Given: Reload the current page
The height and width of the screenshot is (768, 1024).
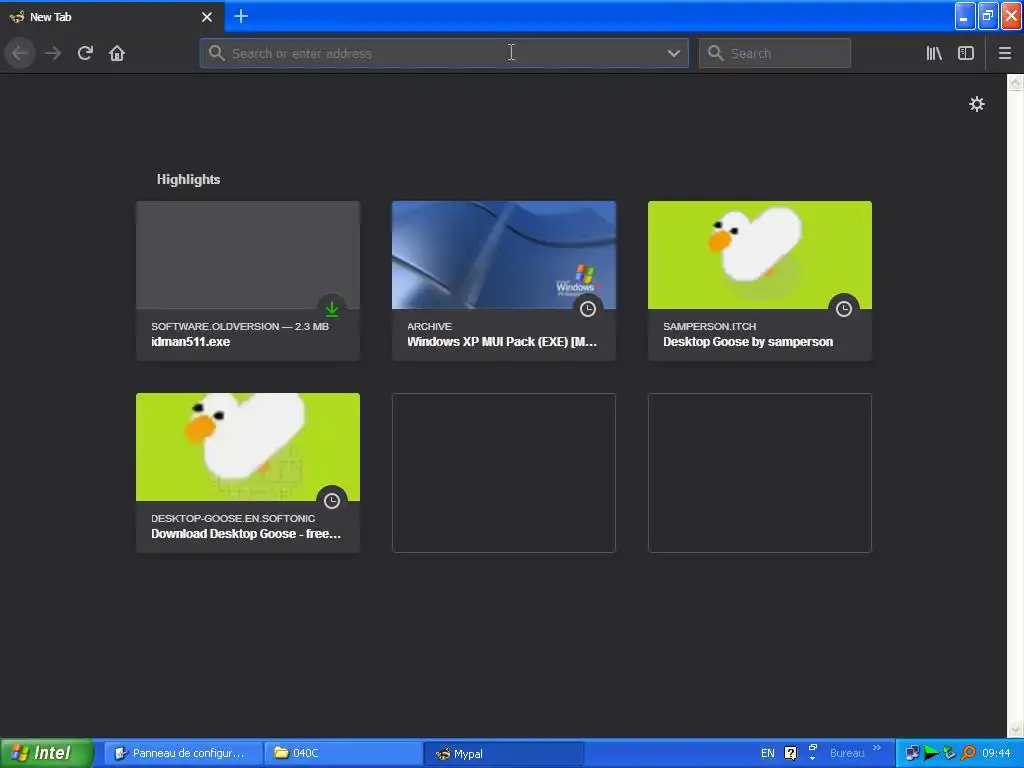Looking at the screenshot, I should click(85, 53).
